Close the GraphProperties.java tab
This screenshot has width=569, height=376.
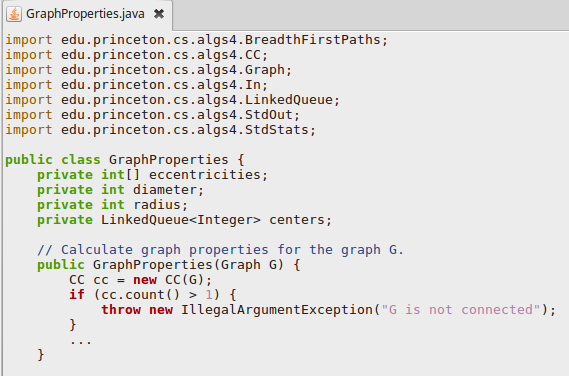tap(159, 14)
